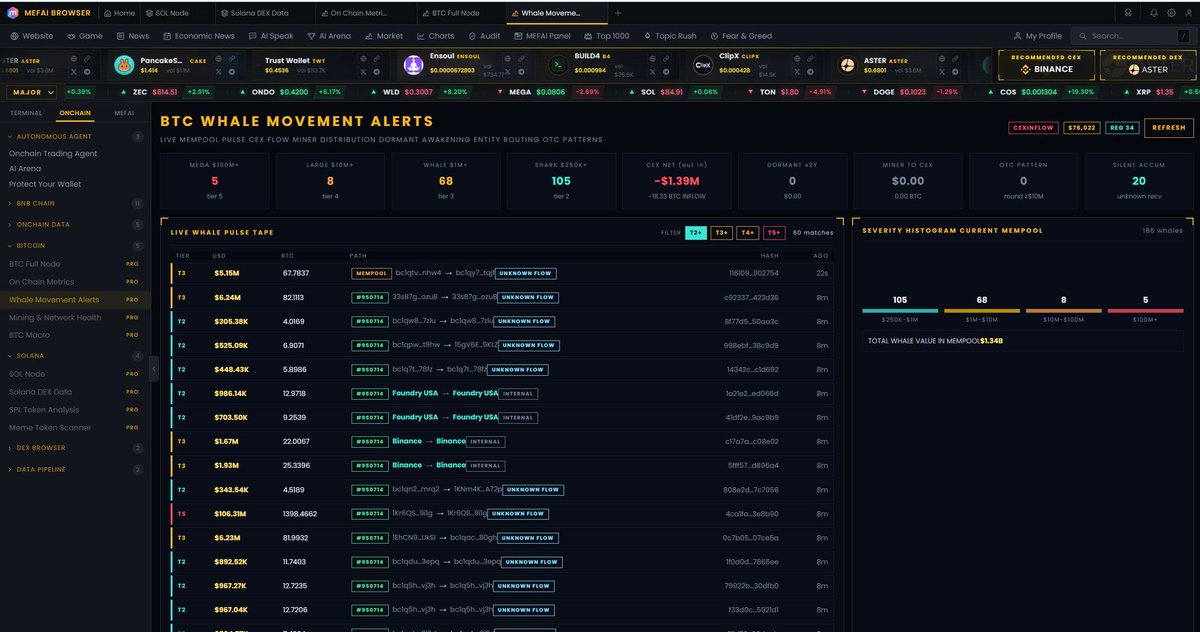The width and height of the screenshot is (1200, 632).
Task: Click the orange $10M-$100M histogram bar
Action: click(x=1063, y=311)
